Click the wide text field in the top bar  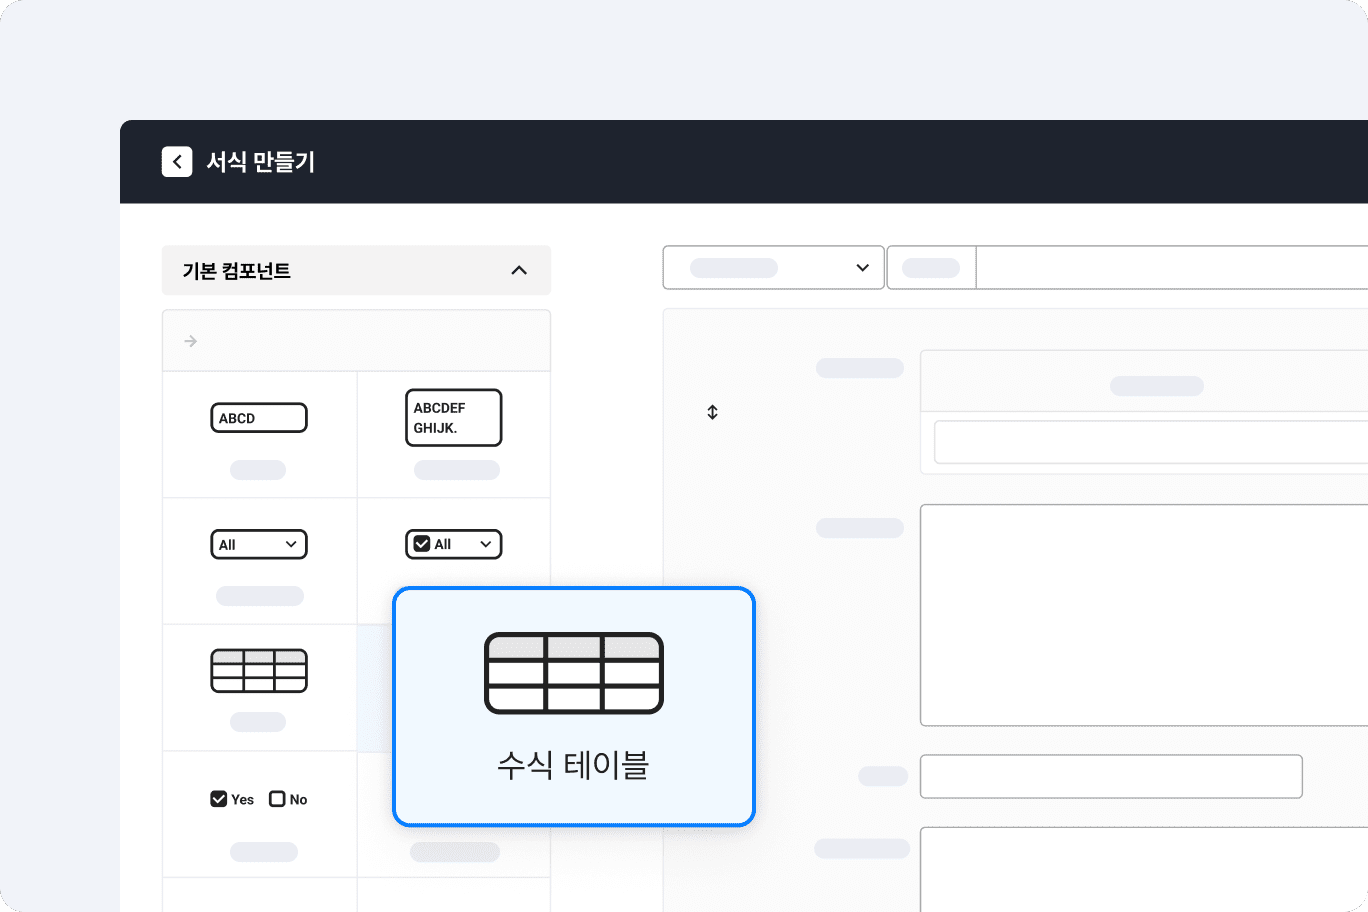click(x=1170, y=268)
